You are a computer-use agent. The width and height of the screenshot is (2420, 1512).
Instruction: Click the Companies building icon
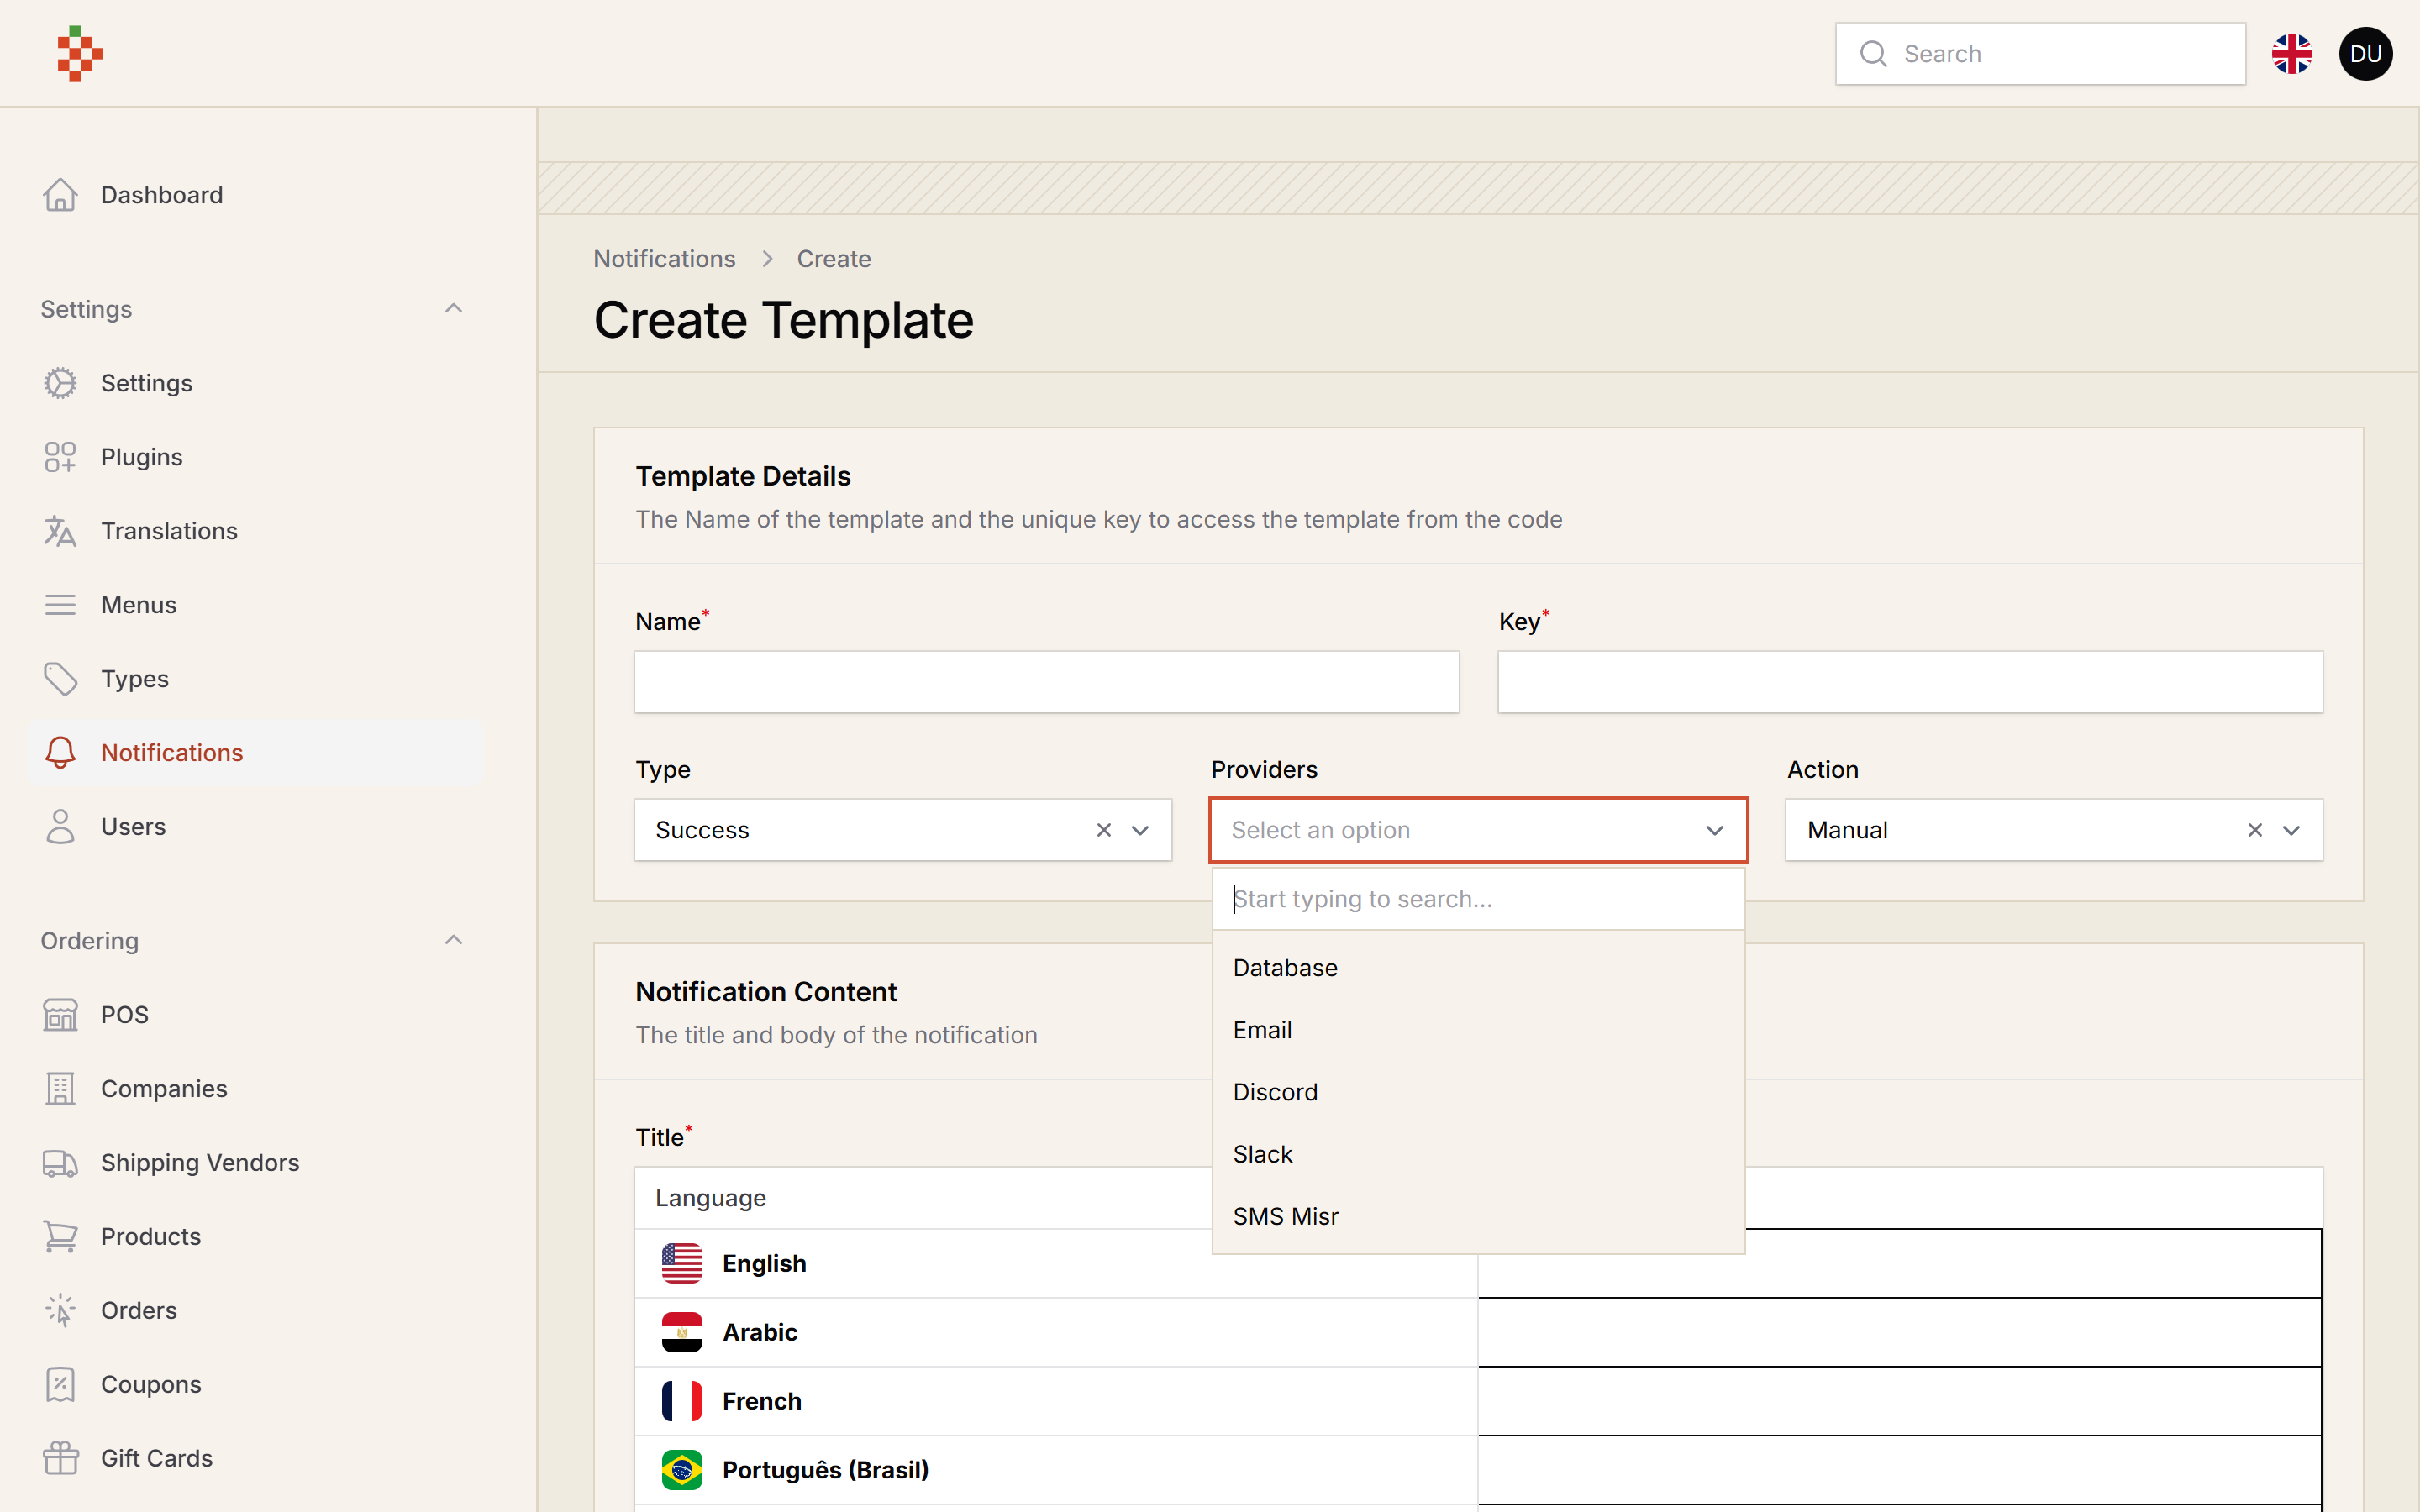pos(60,1089)
